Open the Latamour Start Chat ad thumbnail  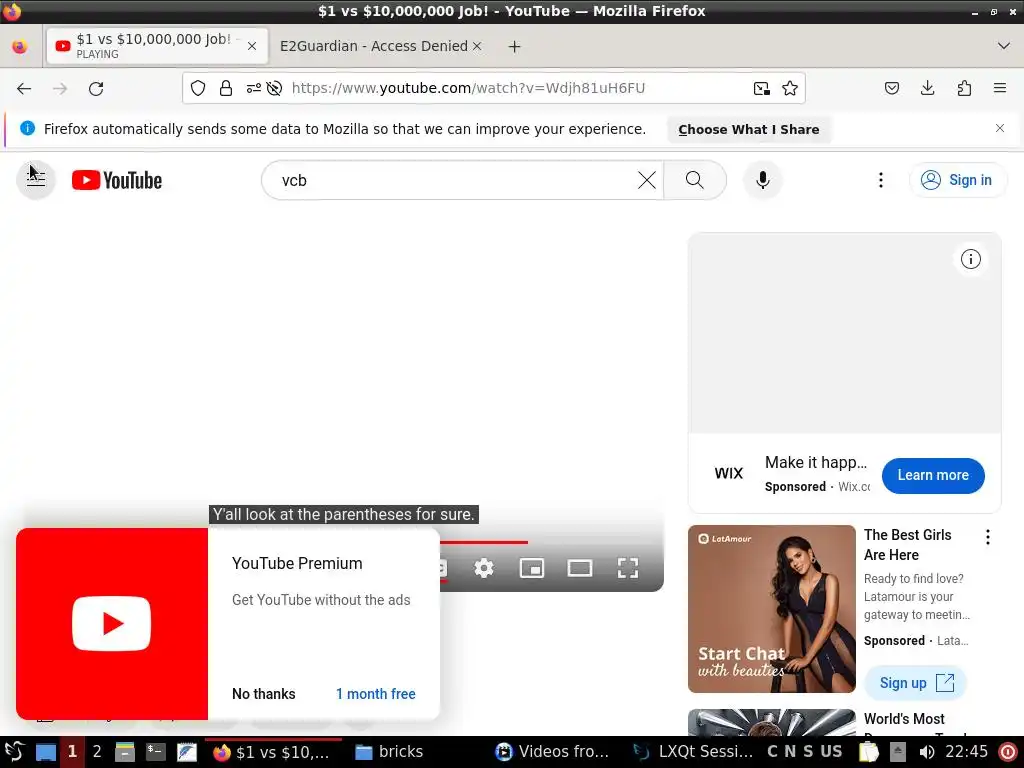click(771, 609)
